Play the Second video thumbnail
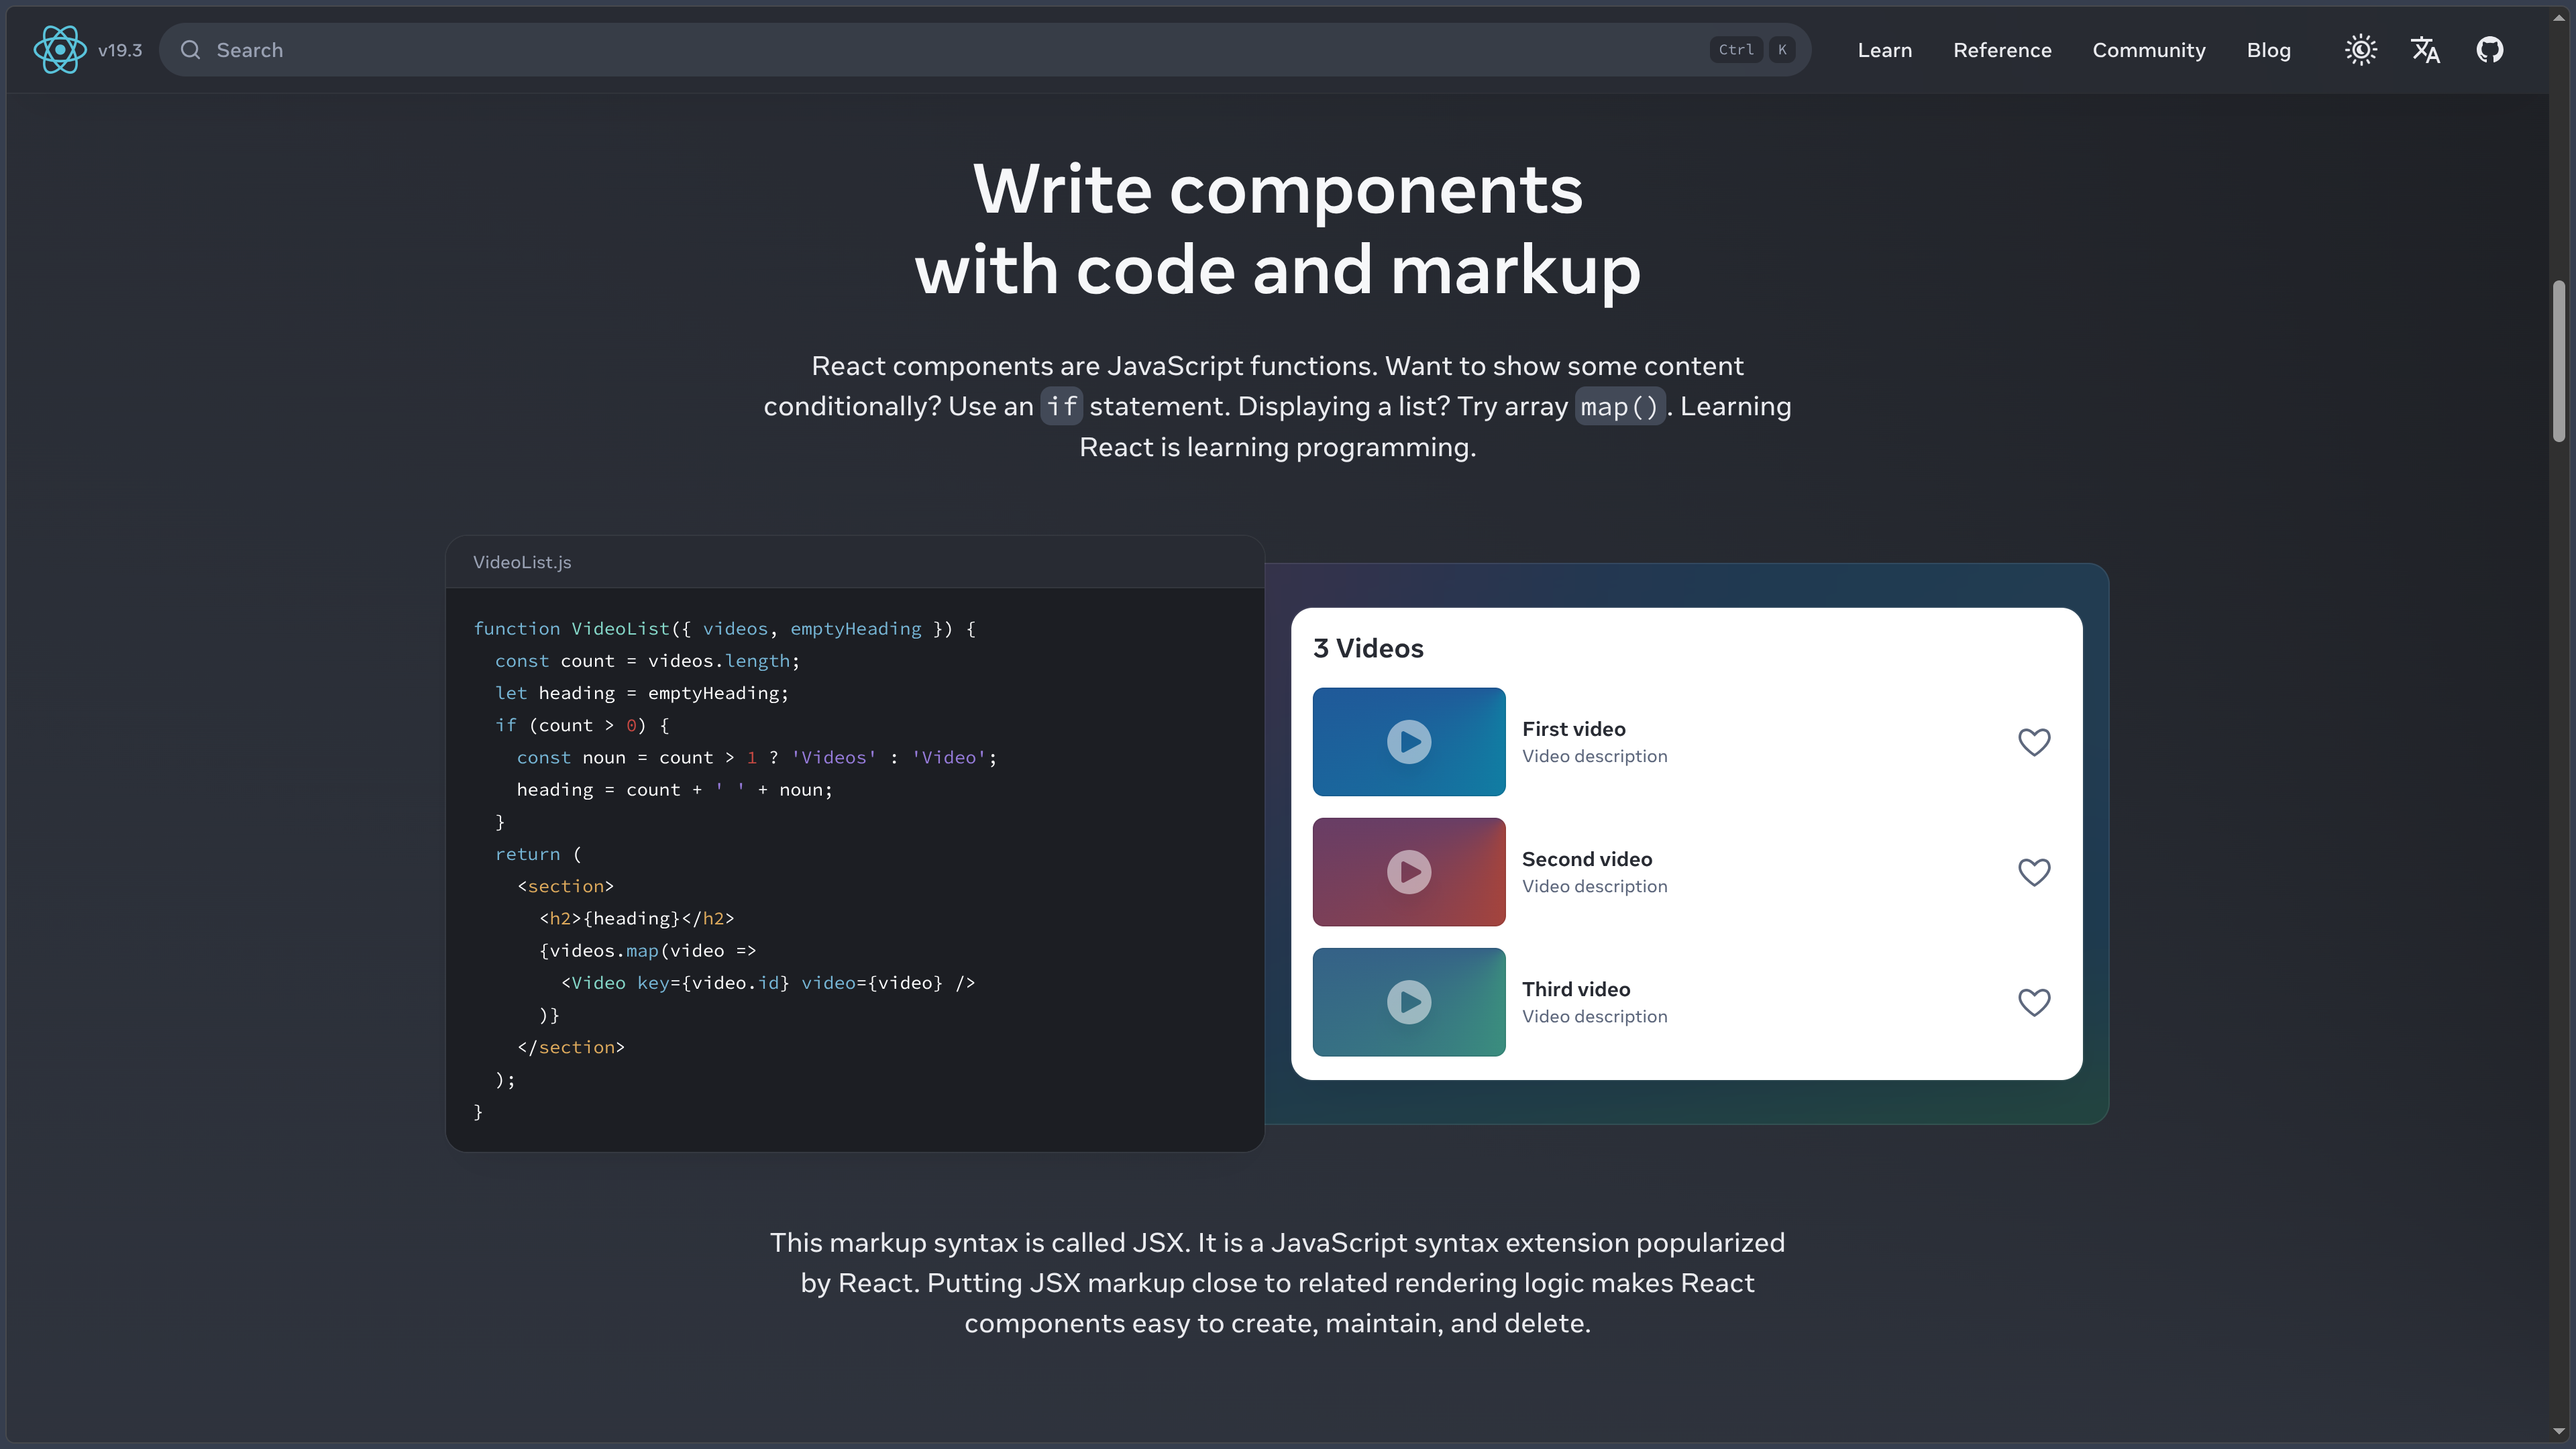 coord(1408,872)
